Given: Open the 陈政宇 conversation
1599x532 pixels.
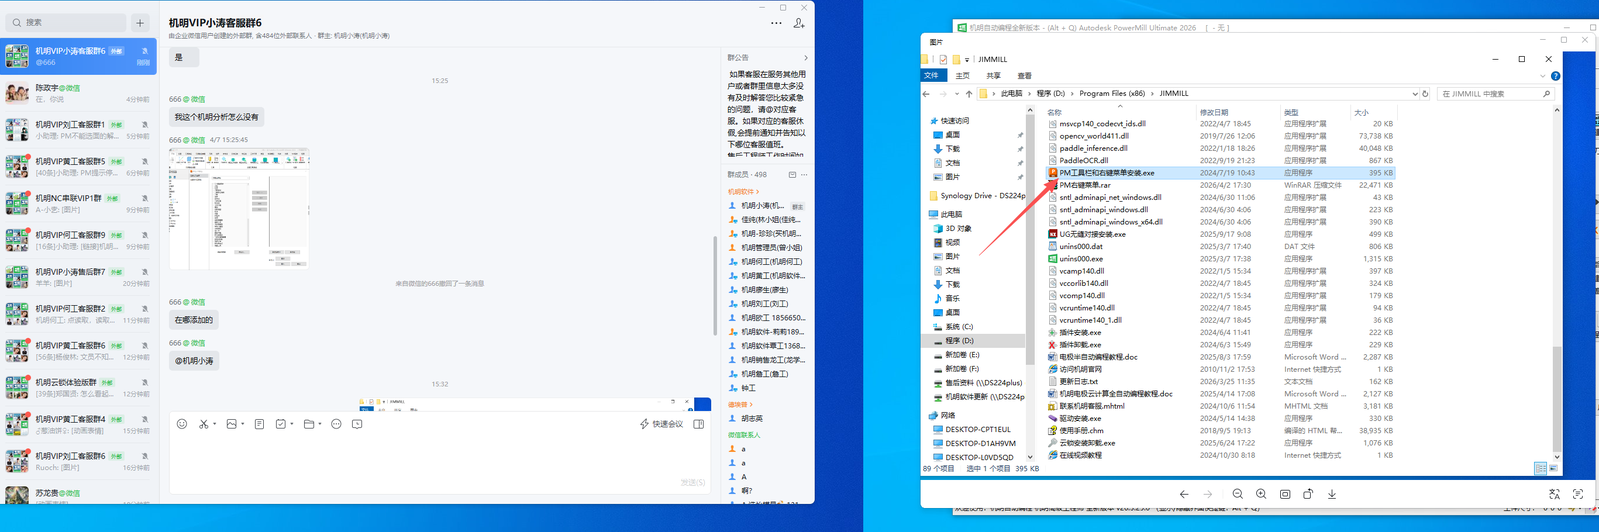Looking at the screenshot, I should click(x=79, y=93).
